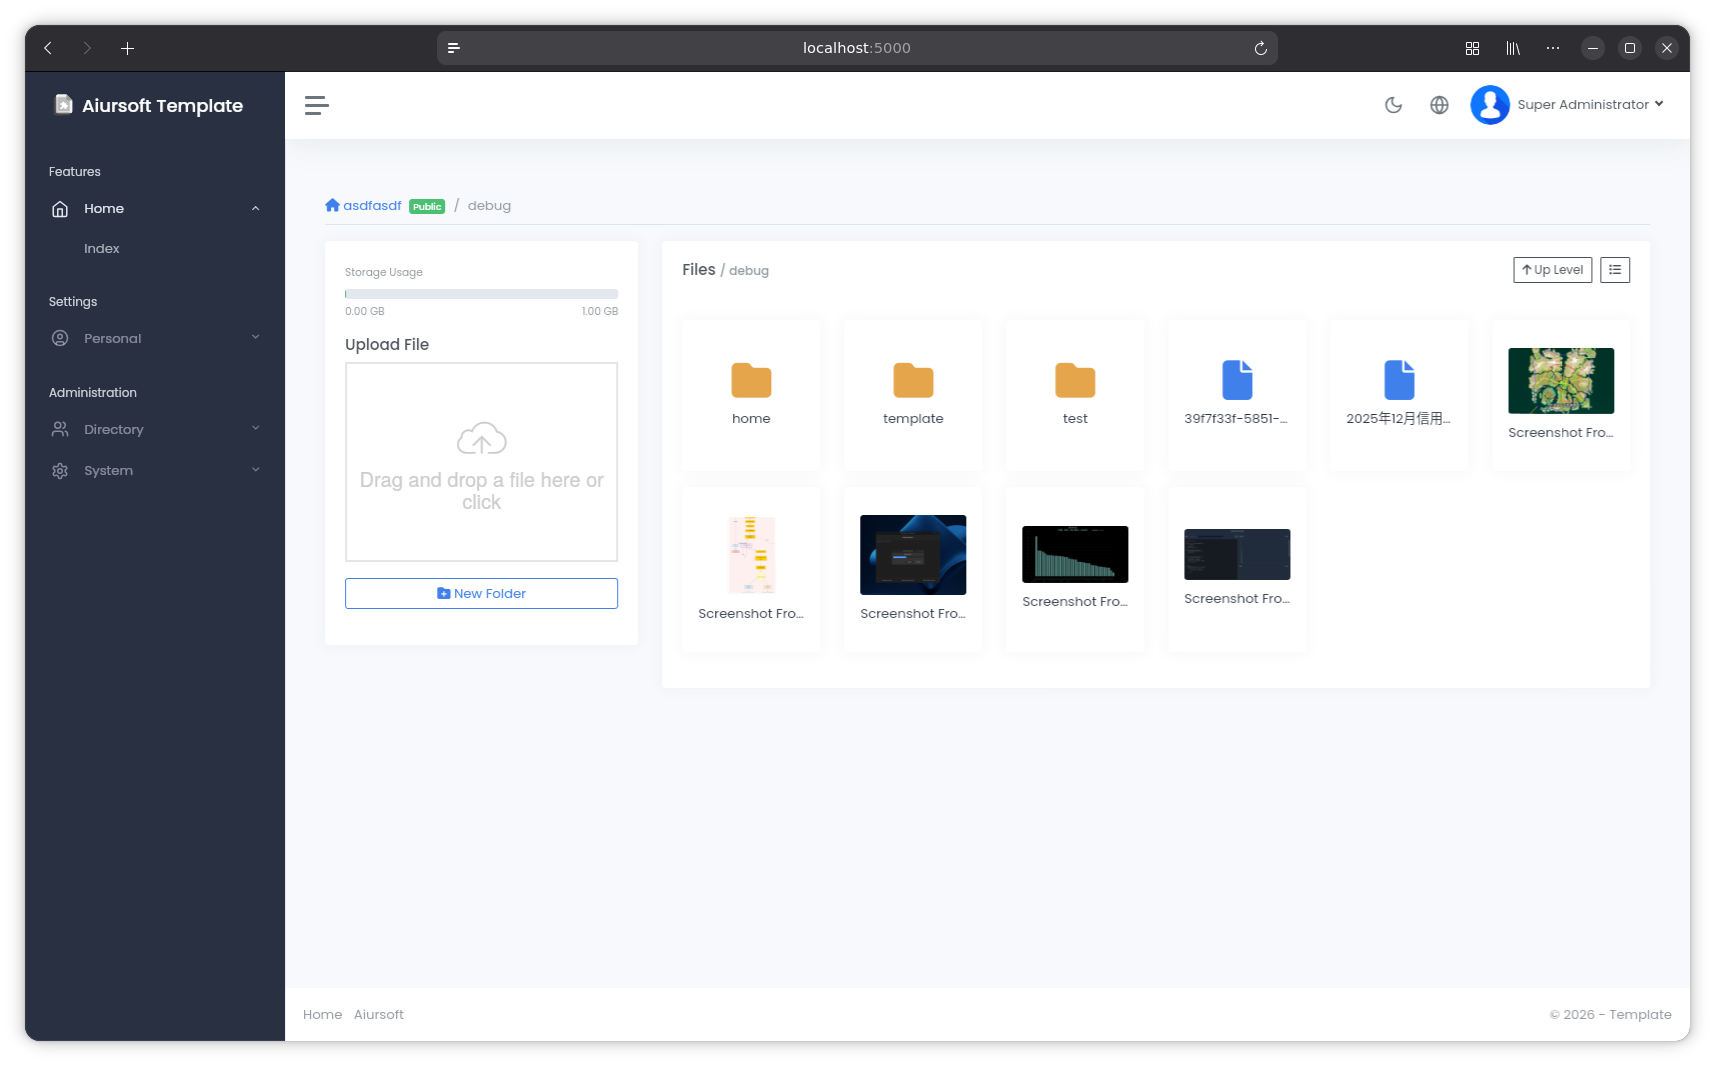Expand the System settings submenu

(255, 470)
